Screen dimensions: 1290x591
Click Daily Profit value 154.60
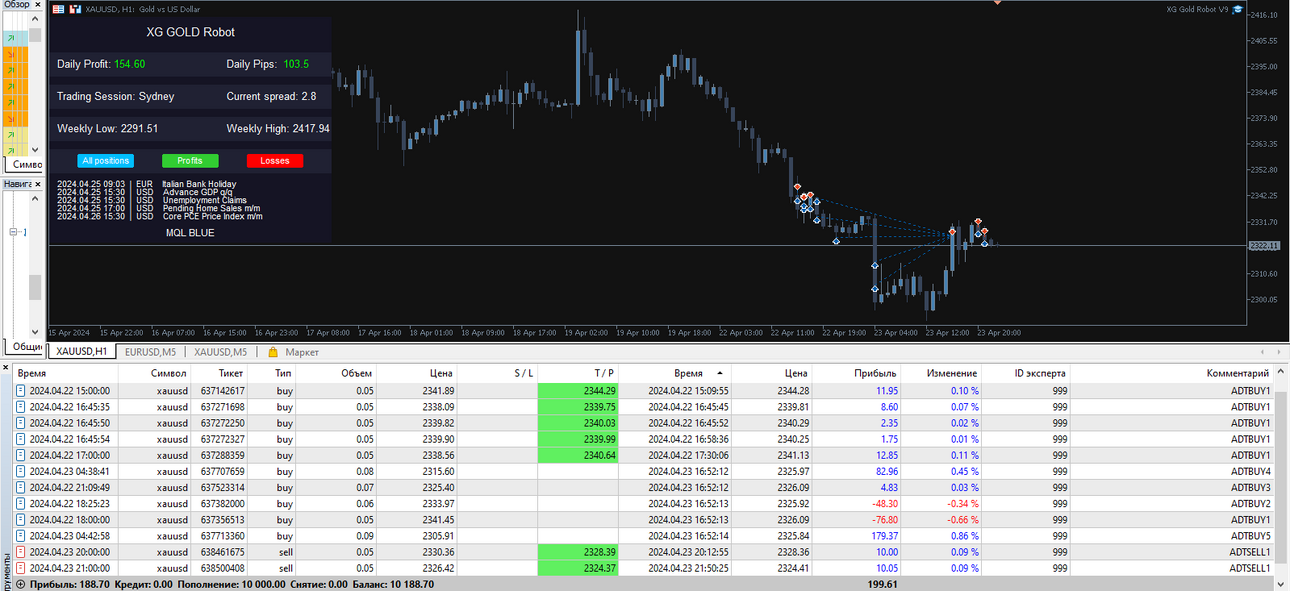(129, 64)
